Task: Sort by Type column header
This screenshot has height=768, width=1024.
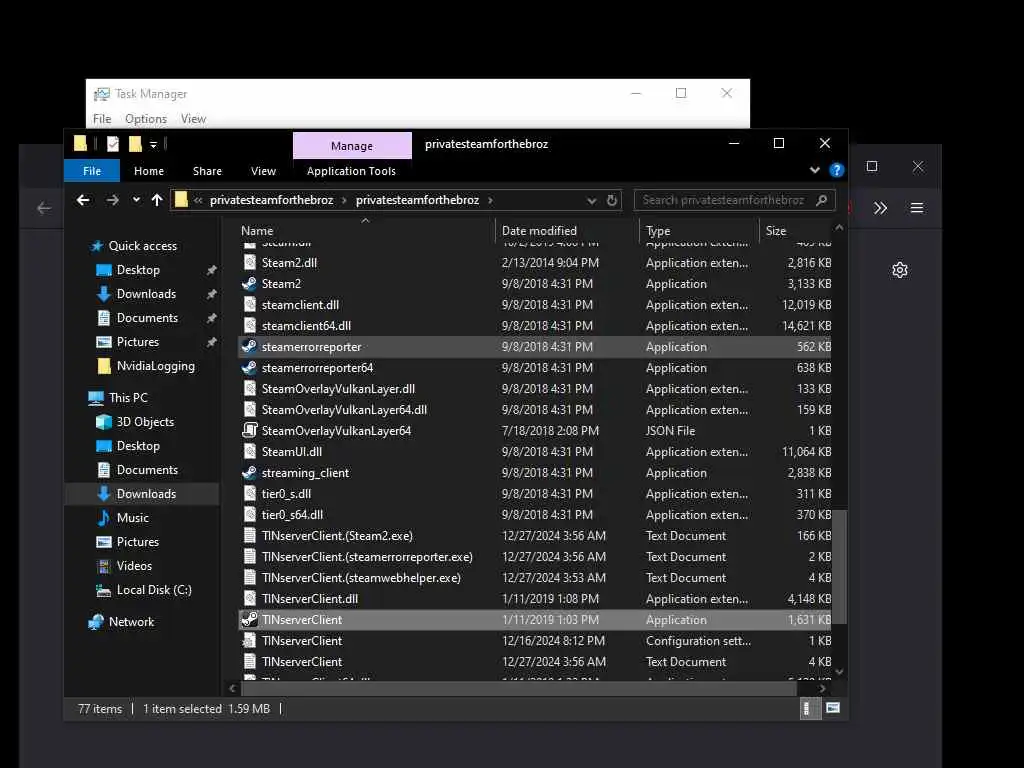Action: coord(699,231)
